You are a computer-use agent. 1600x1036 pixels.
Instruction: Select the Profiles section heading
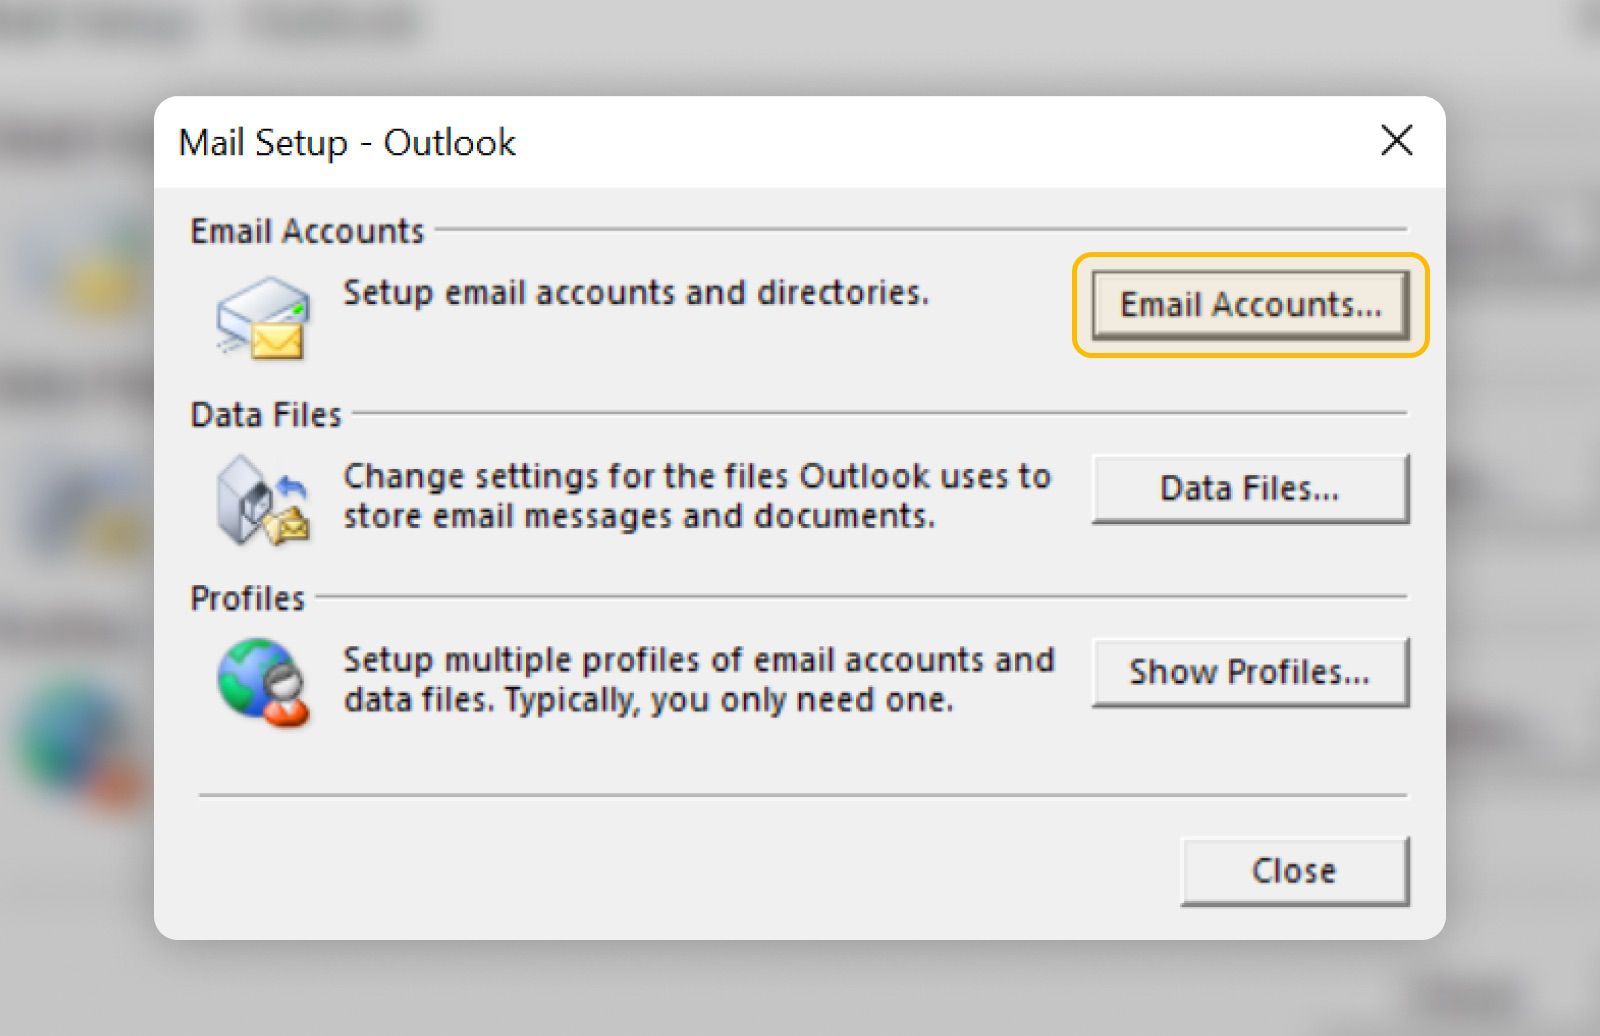pos(247,598)
